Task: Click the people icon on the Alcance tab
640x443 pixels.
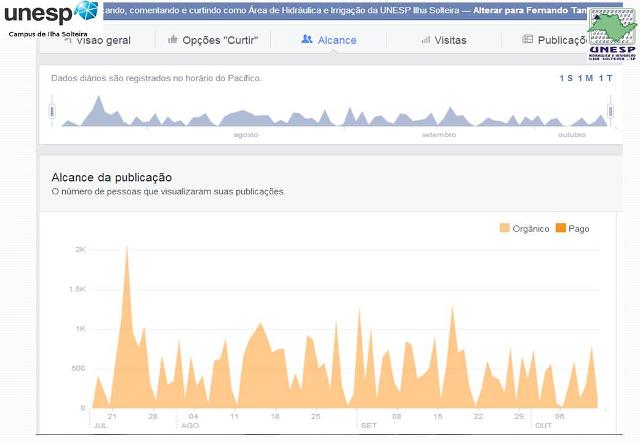Action: [x=307, y=40]
